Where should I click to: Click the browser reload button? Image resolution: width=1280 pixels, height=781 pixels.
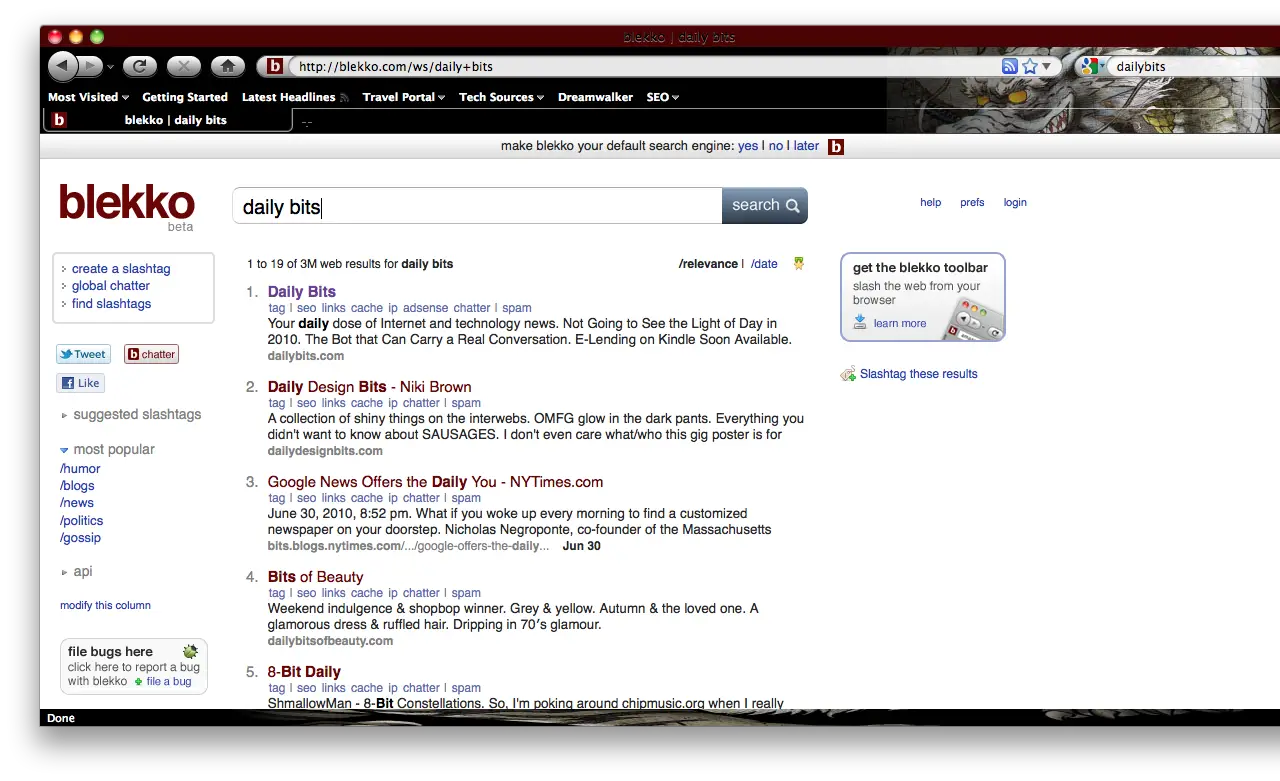click(139, 66)
